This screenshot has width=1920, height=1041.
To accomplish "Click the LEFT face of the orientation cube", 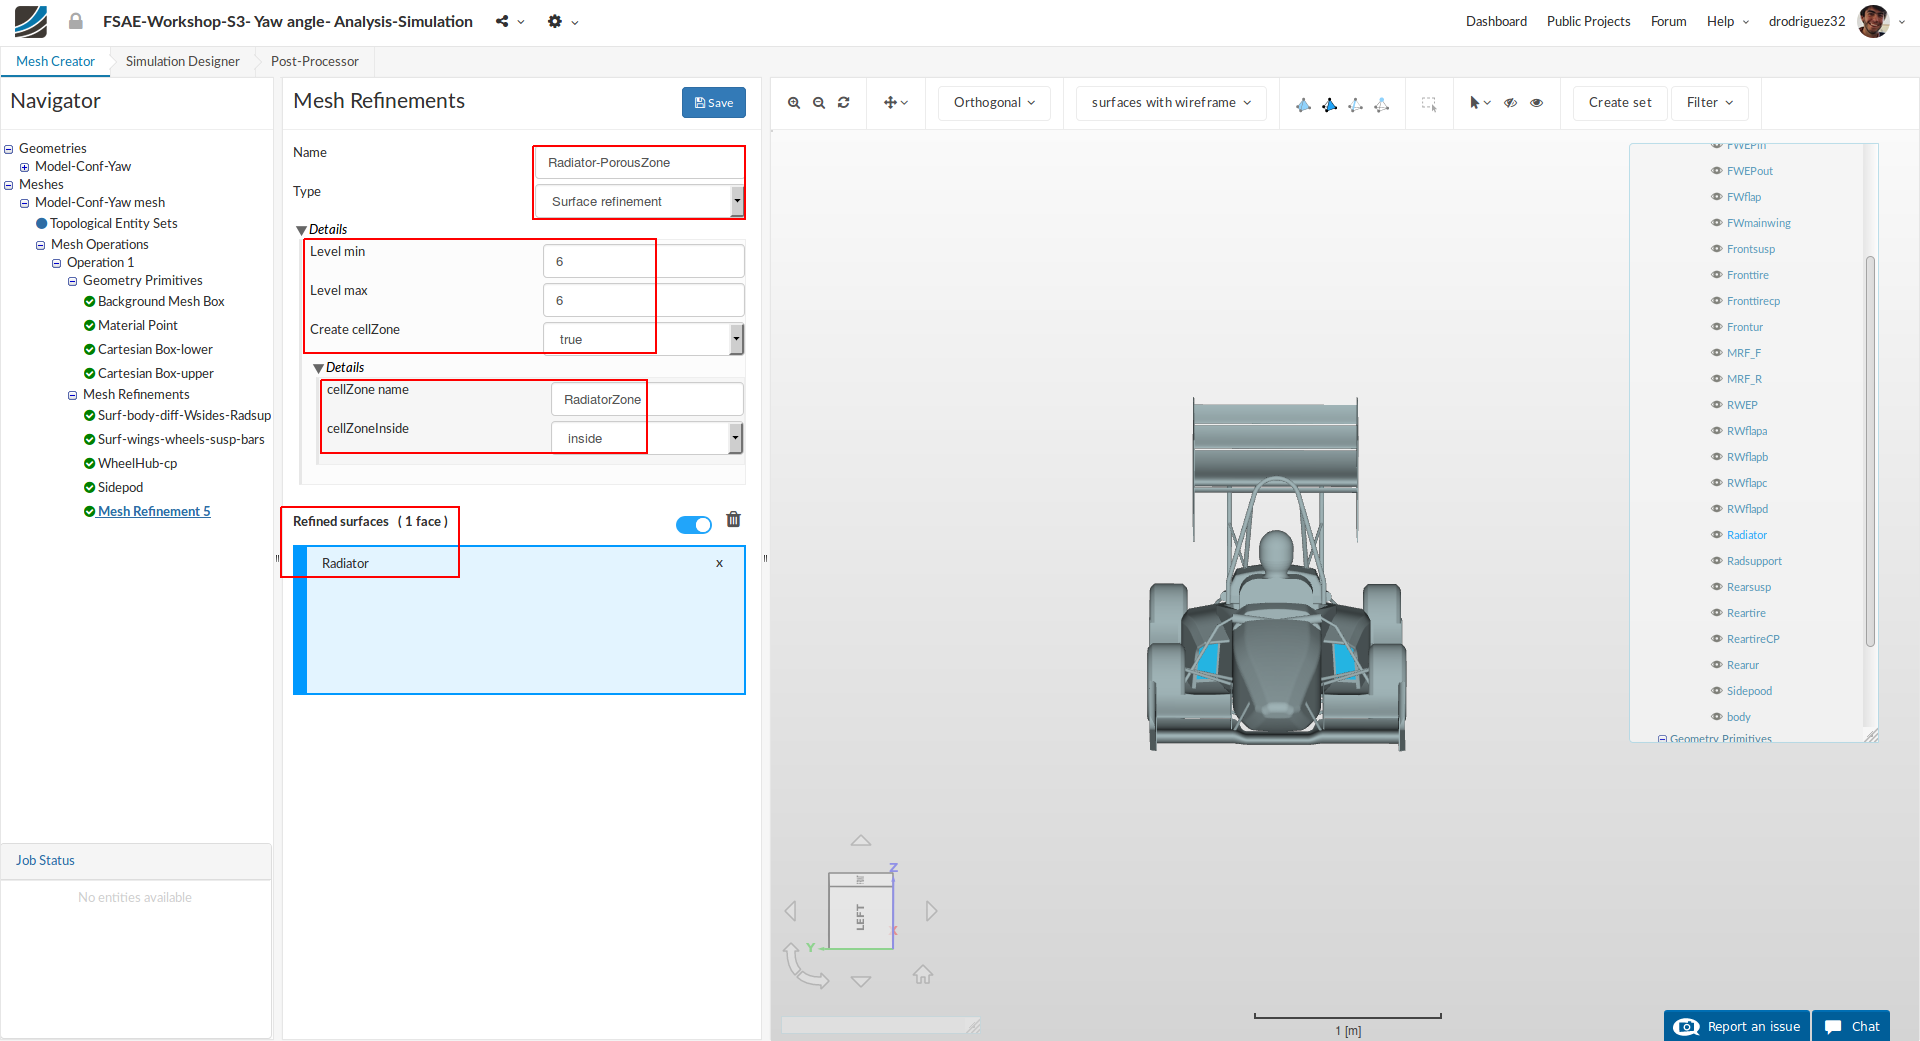I will click(860, 917).
